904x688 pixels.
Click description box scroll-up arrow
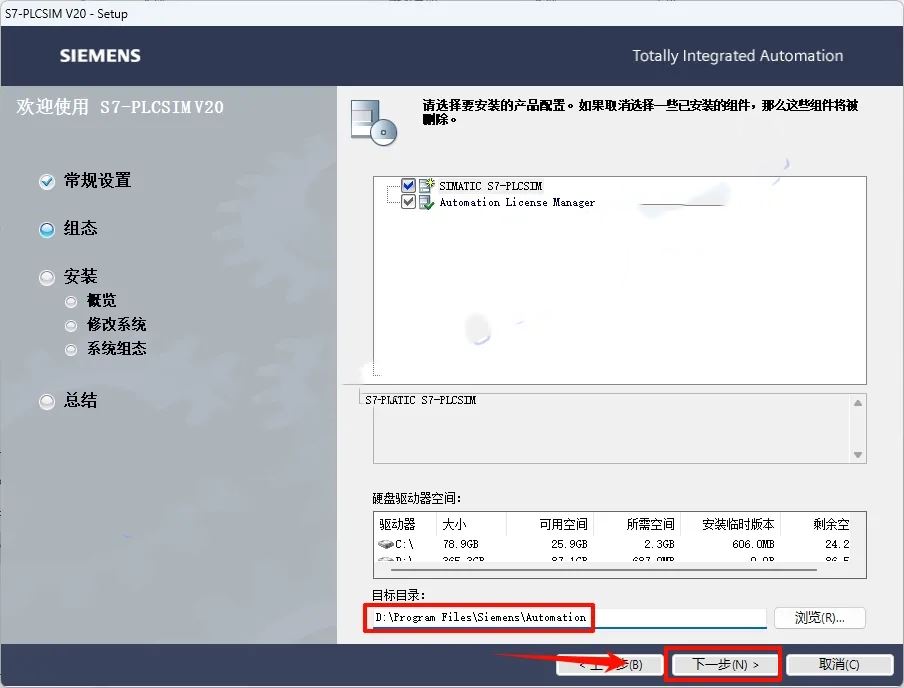858,403
